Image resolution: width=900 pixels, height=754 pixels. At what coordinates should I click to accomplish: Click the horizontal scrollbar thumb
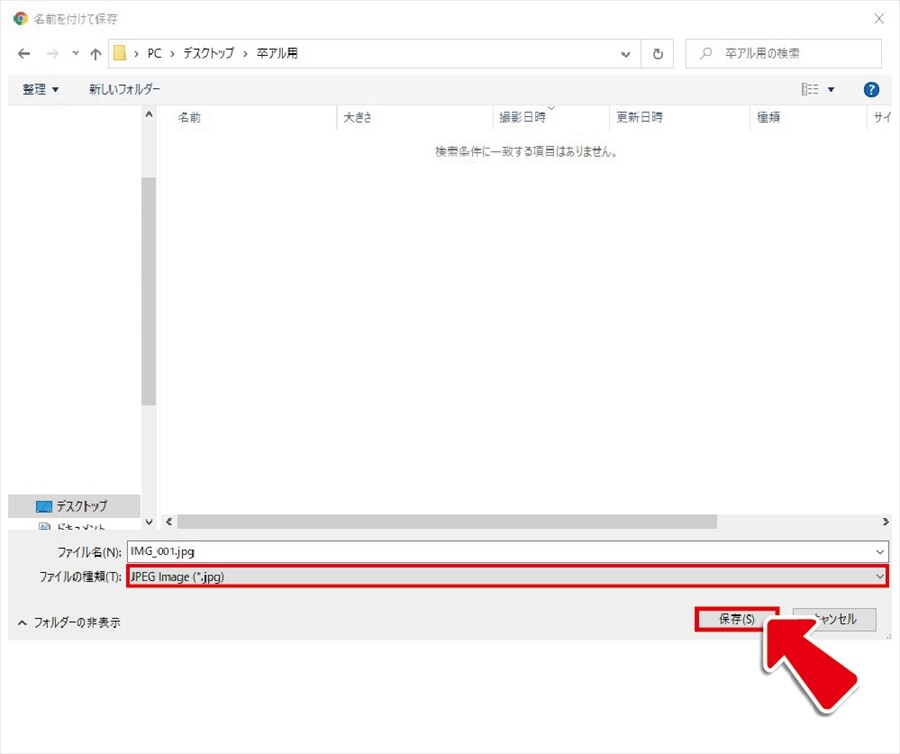(x=447, y=522)
